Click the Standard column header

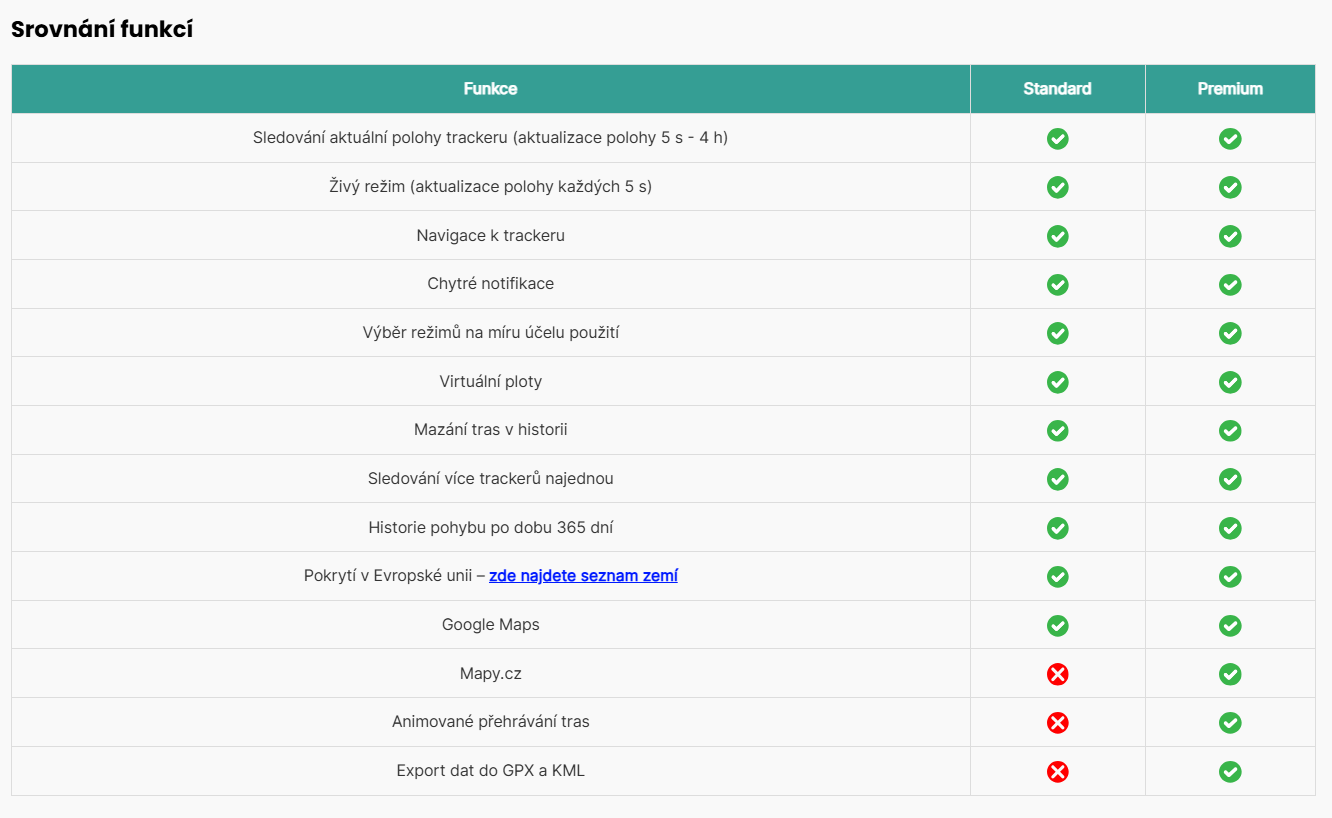pyautogui.click(x=1057, y=89)
